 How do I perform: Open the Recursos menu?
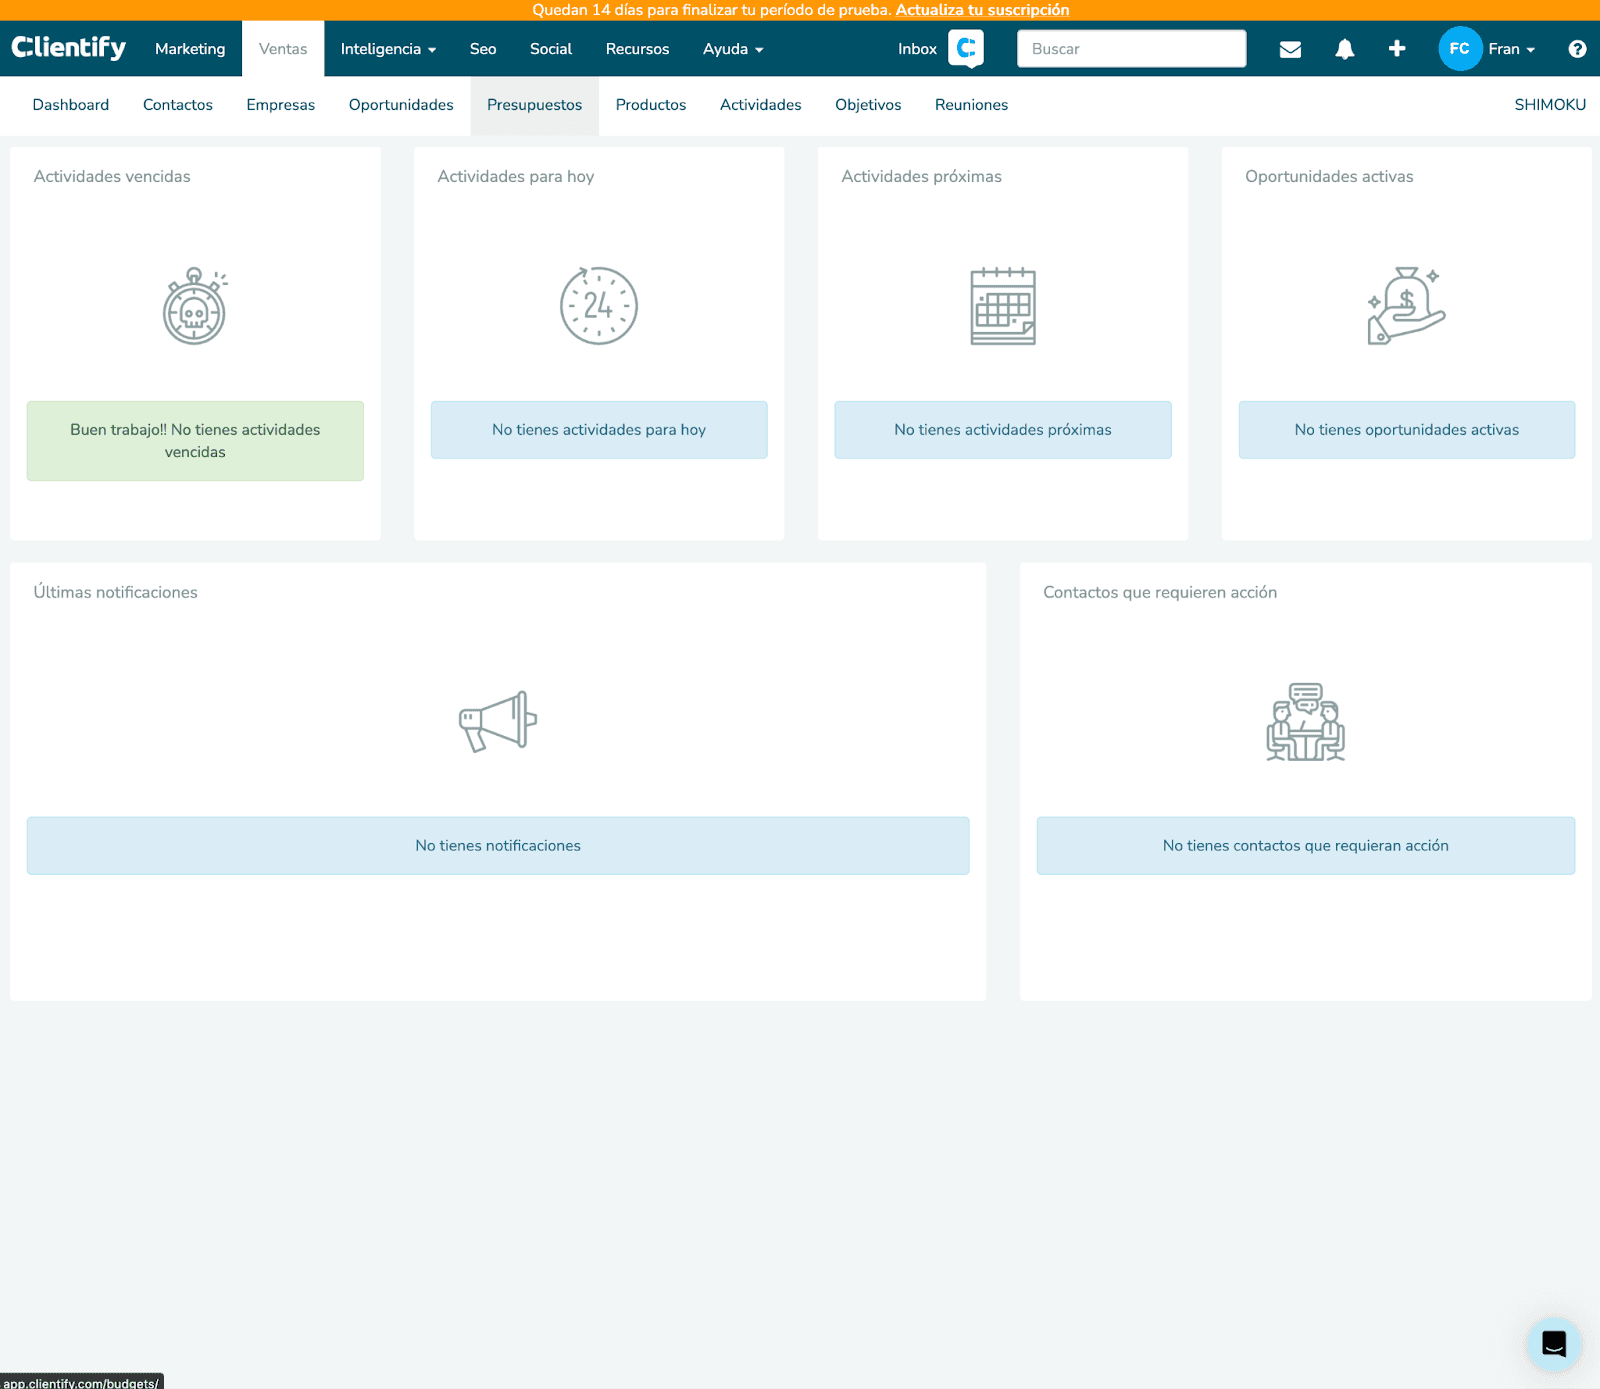(x=637, y=49)
